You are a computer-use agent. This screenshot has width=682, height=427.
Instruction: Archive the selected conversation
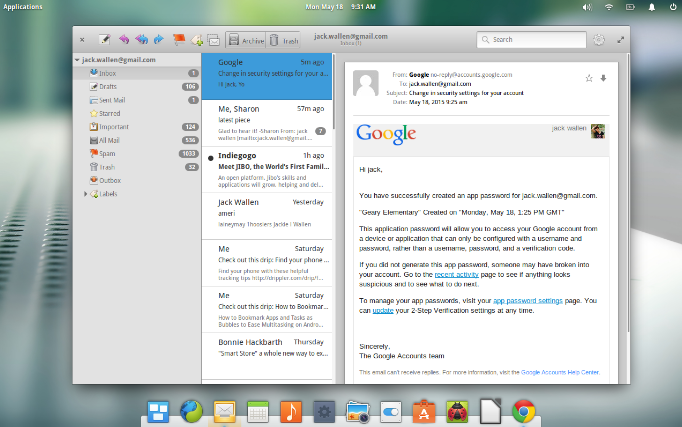(x=246, y=40)
